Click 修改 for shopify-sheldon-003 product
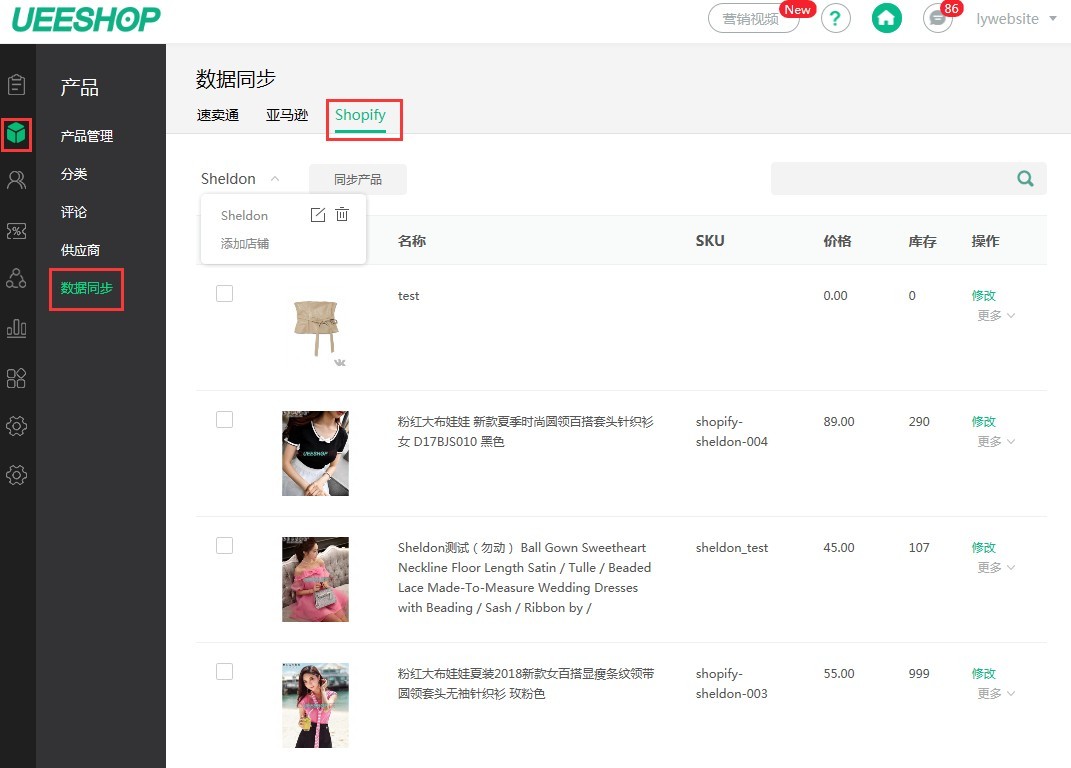The image size is (1071, 768). click(x=984, y=674)
